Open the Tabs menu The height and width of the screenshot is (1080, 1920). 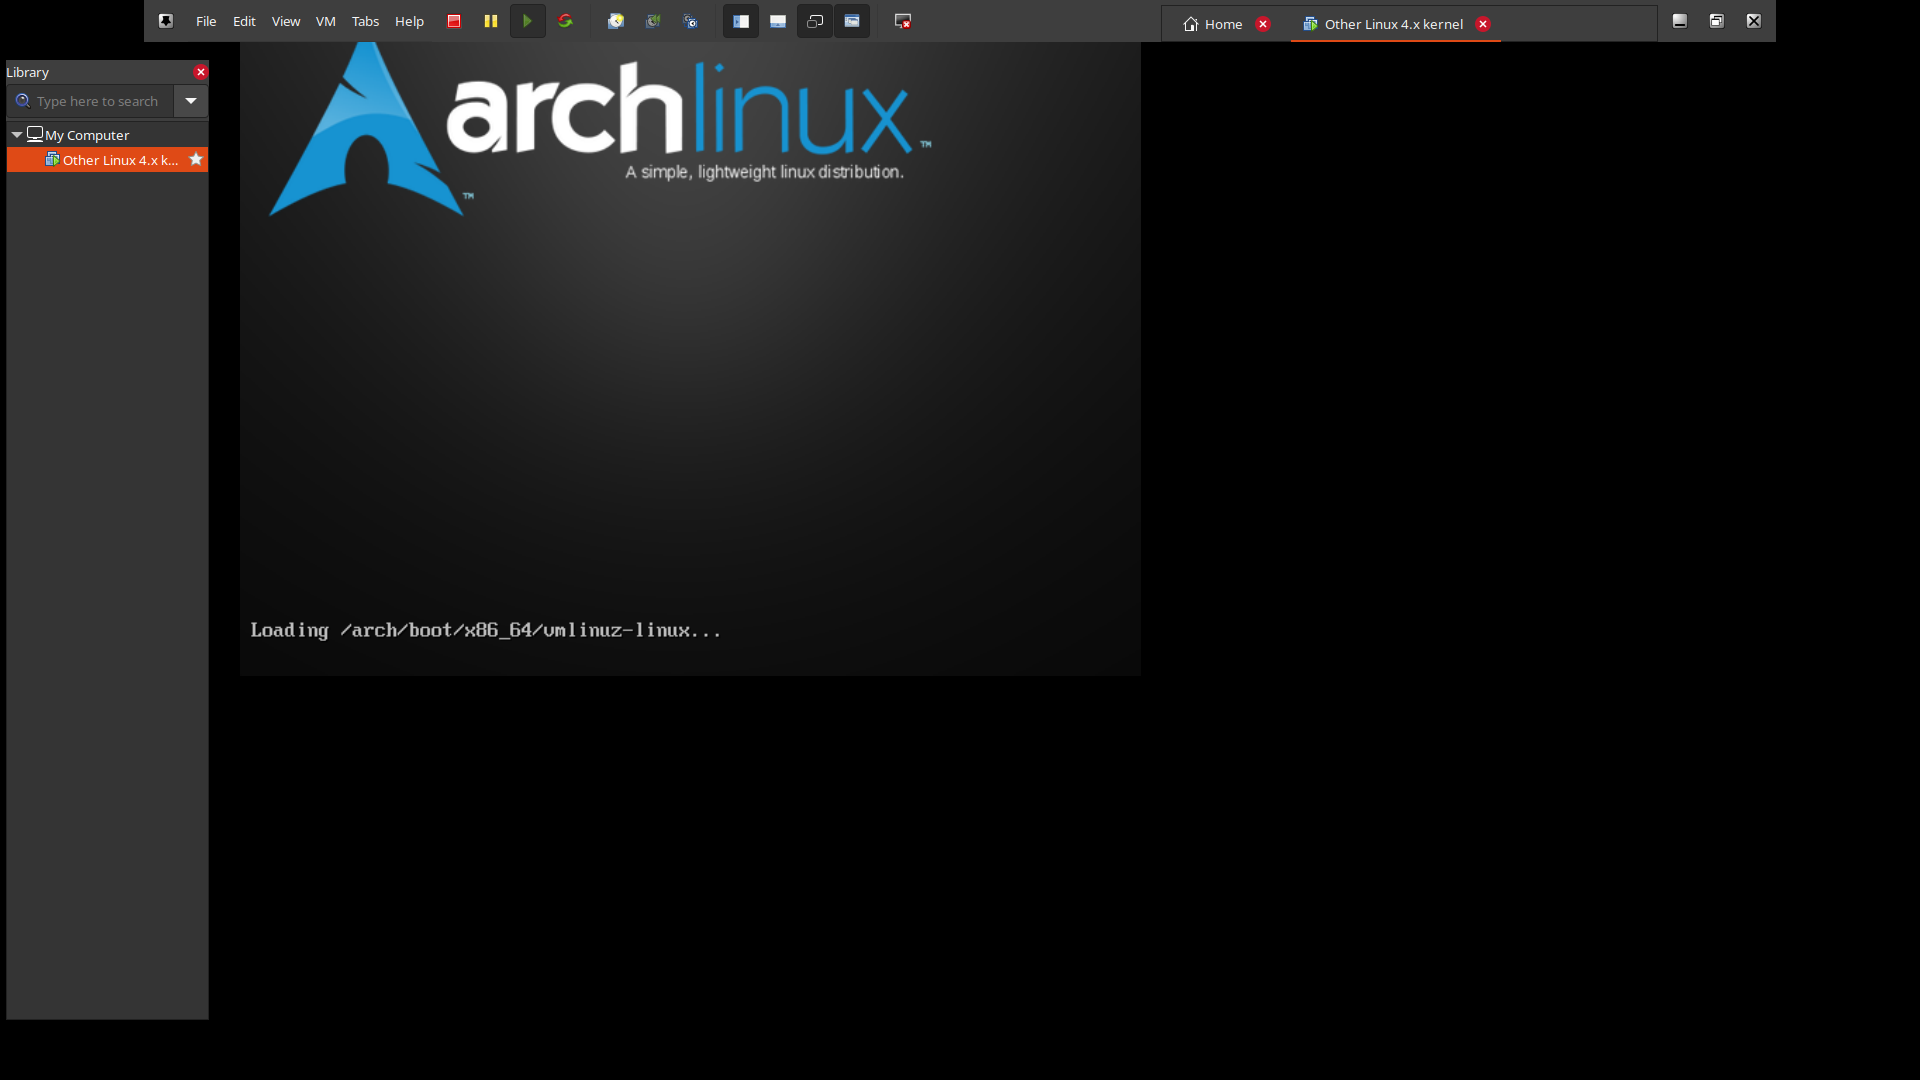365,21
